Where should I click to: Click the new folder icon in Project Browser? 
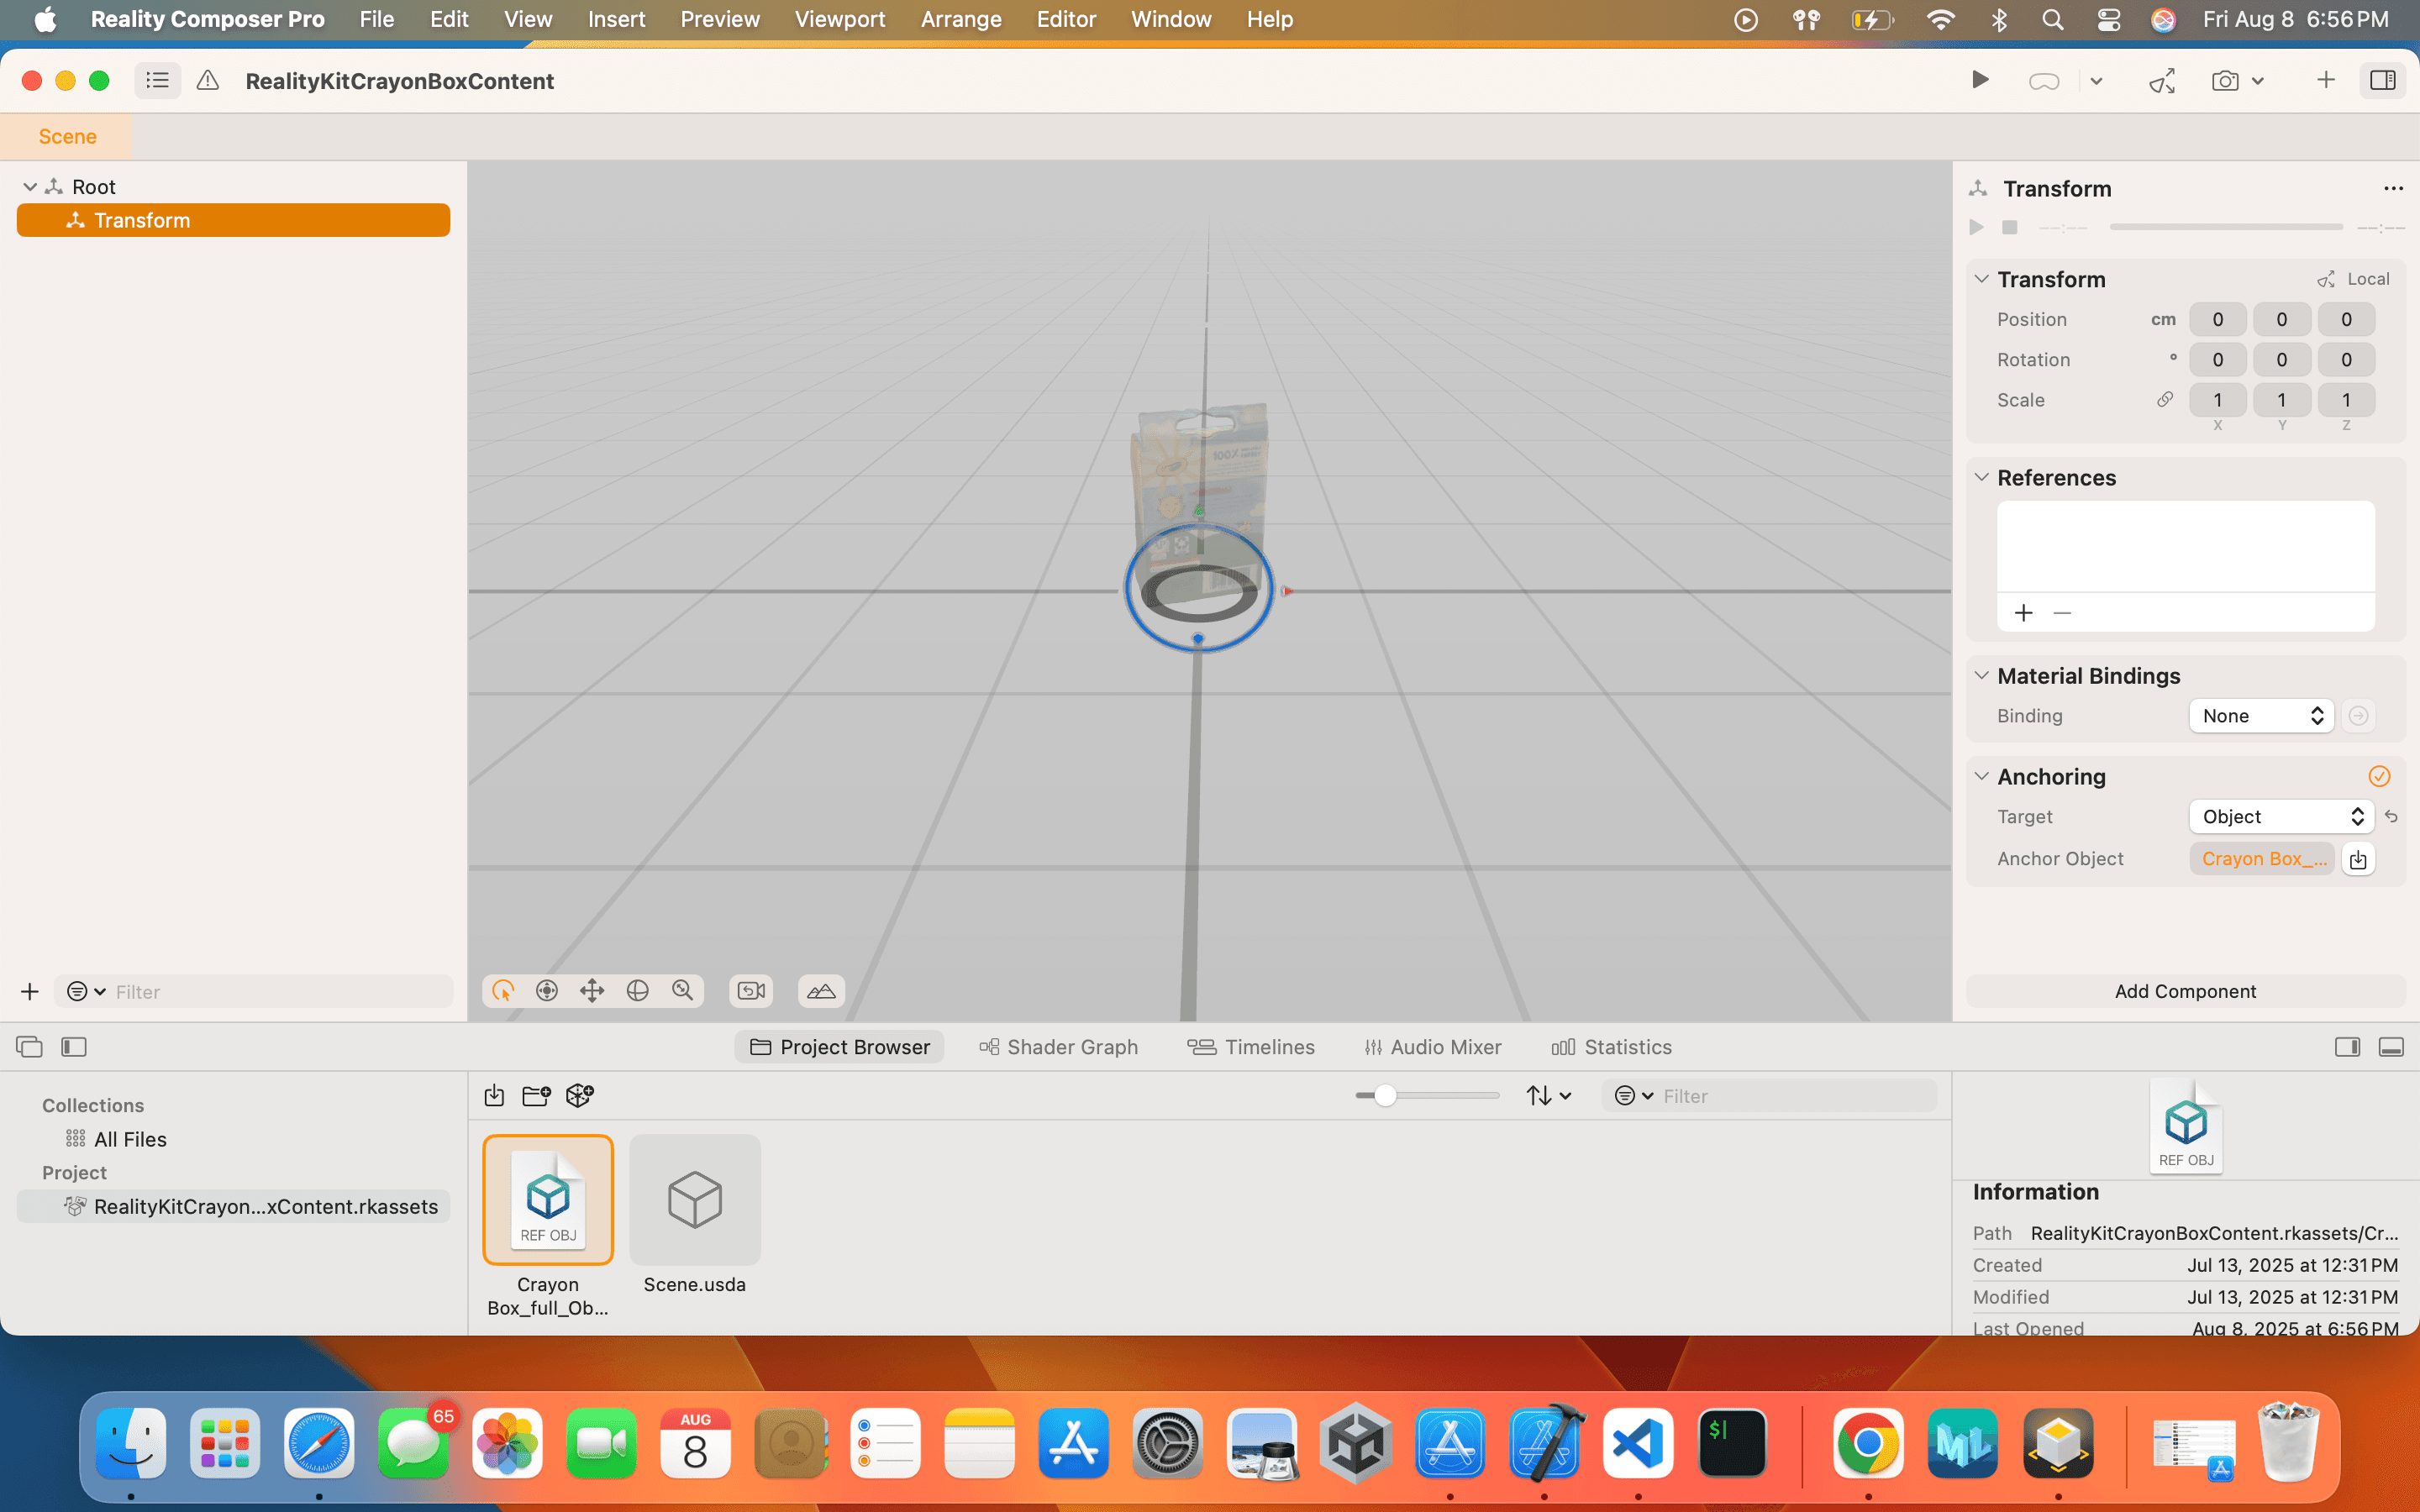pos(536,1095)
